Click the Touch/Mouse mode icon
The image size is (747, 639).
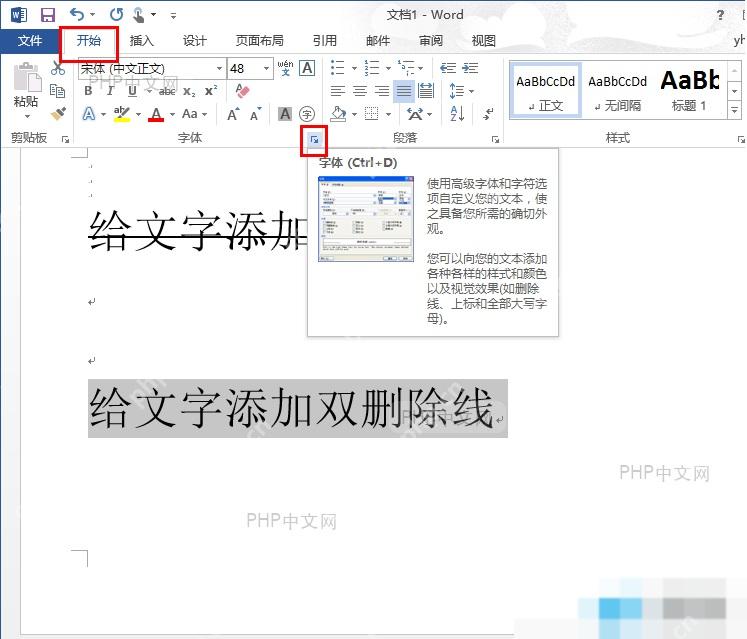(139, 15)
